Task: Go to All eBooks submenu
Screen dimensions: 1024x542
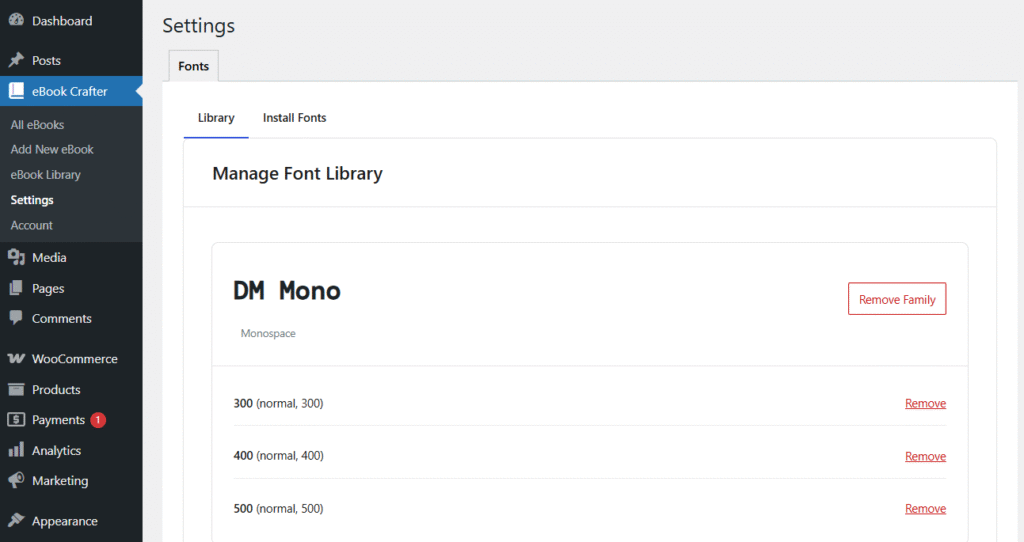Action: click(x=37, y=125)
